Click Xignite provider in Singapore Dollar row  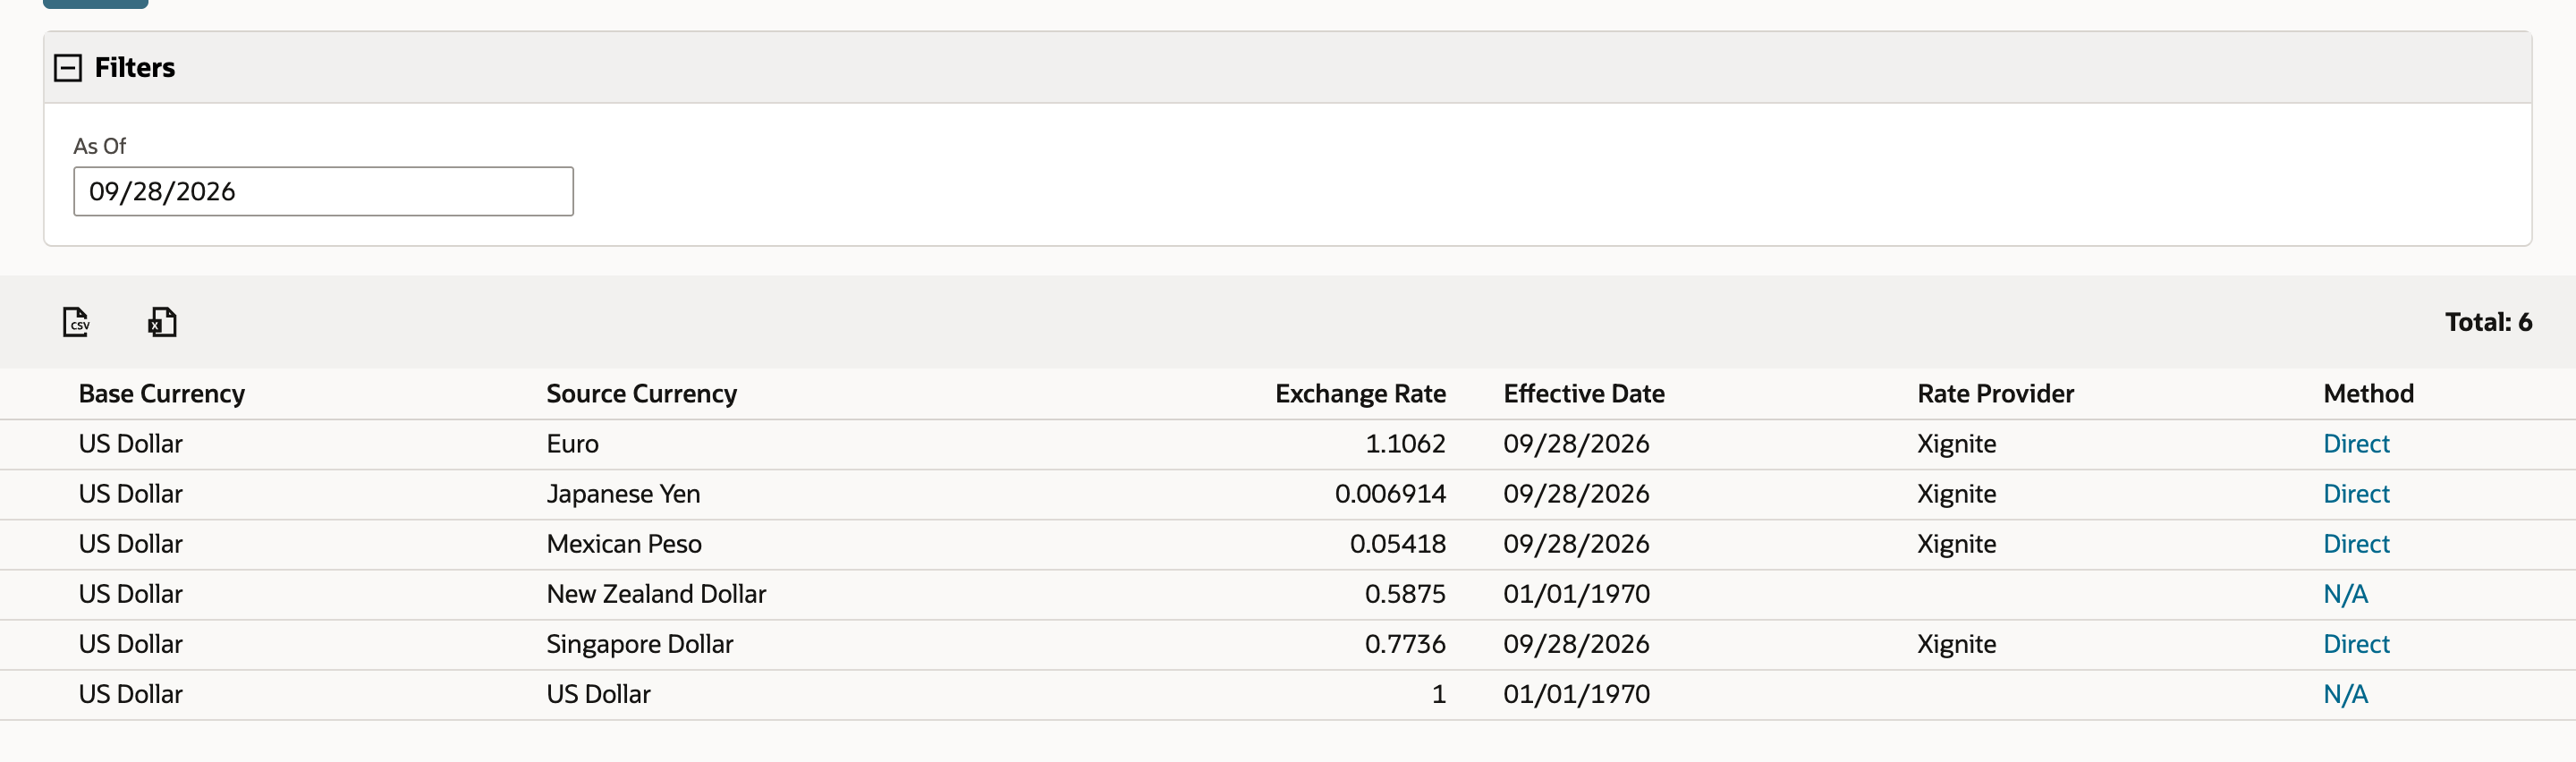tap(1956, 644)
